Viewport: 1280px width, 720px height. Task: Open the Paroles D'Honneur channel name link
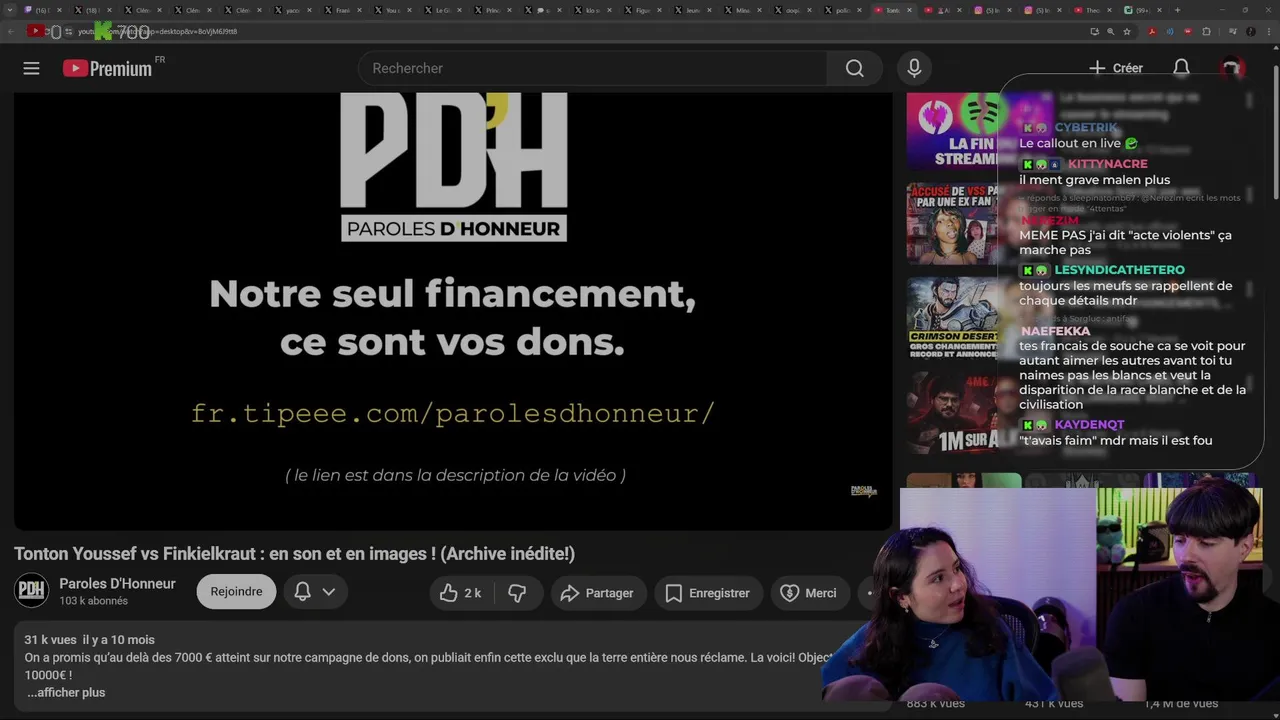(117, 584)
